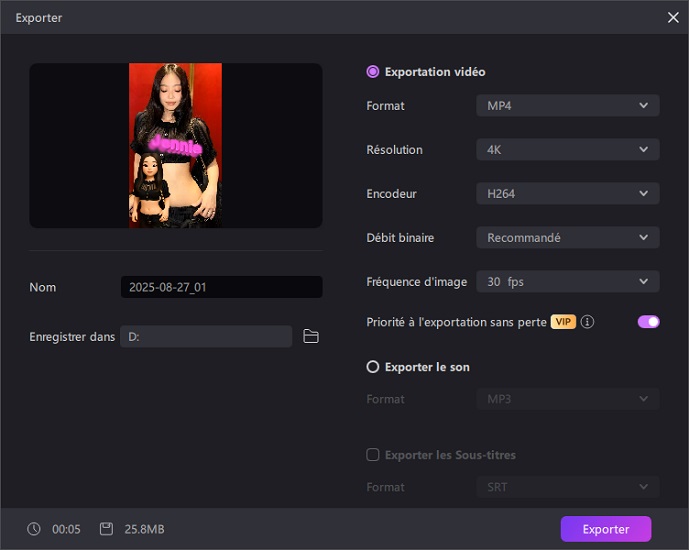The image size is (689, 550).
Task: Tick the Exporter les Sous-titres checkbox
Action: (373, 455)
